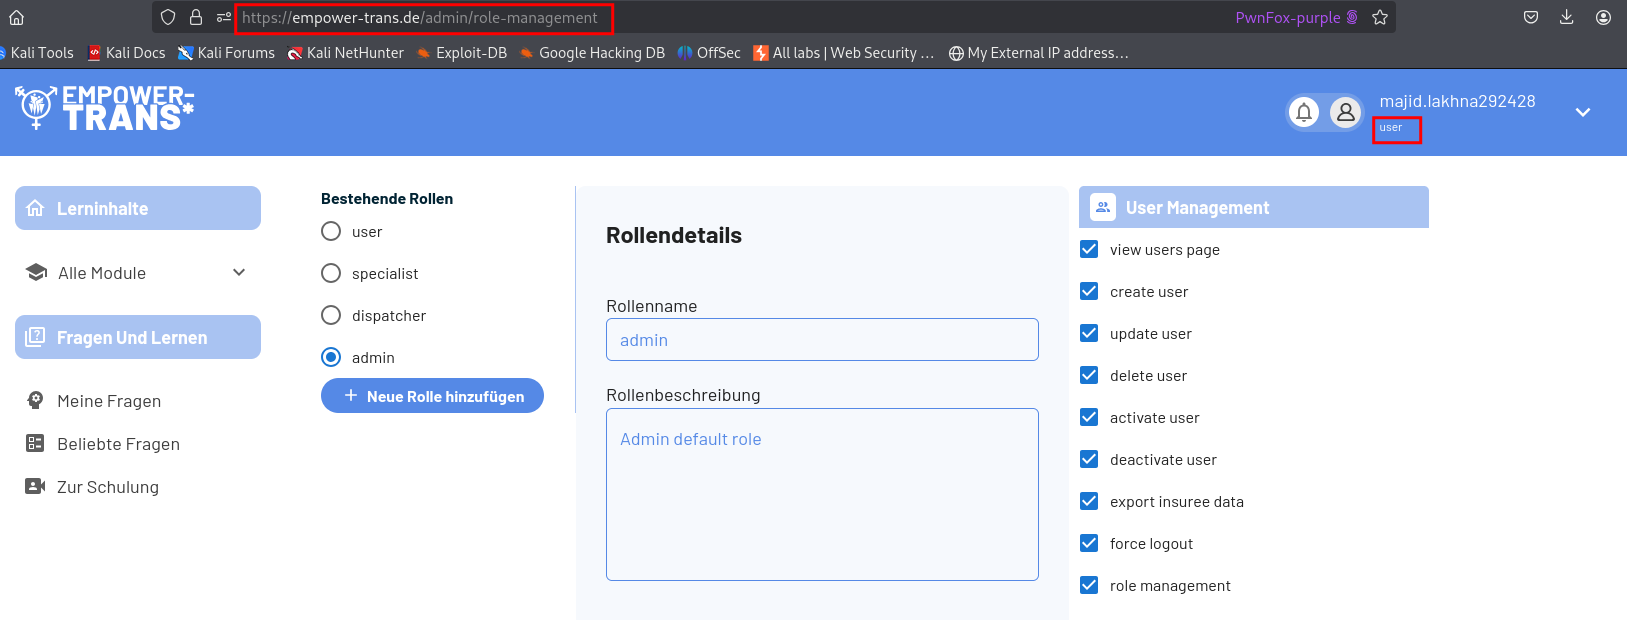Select the admin role radio button

(x=331, y=357)
